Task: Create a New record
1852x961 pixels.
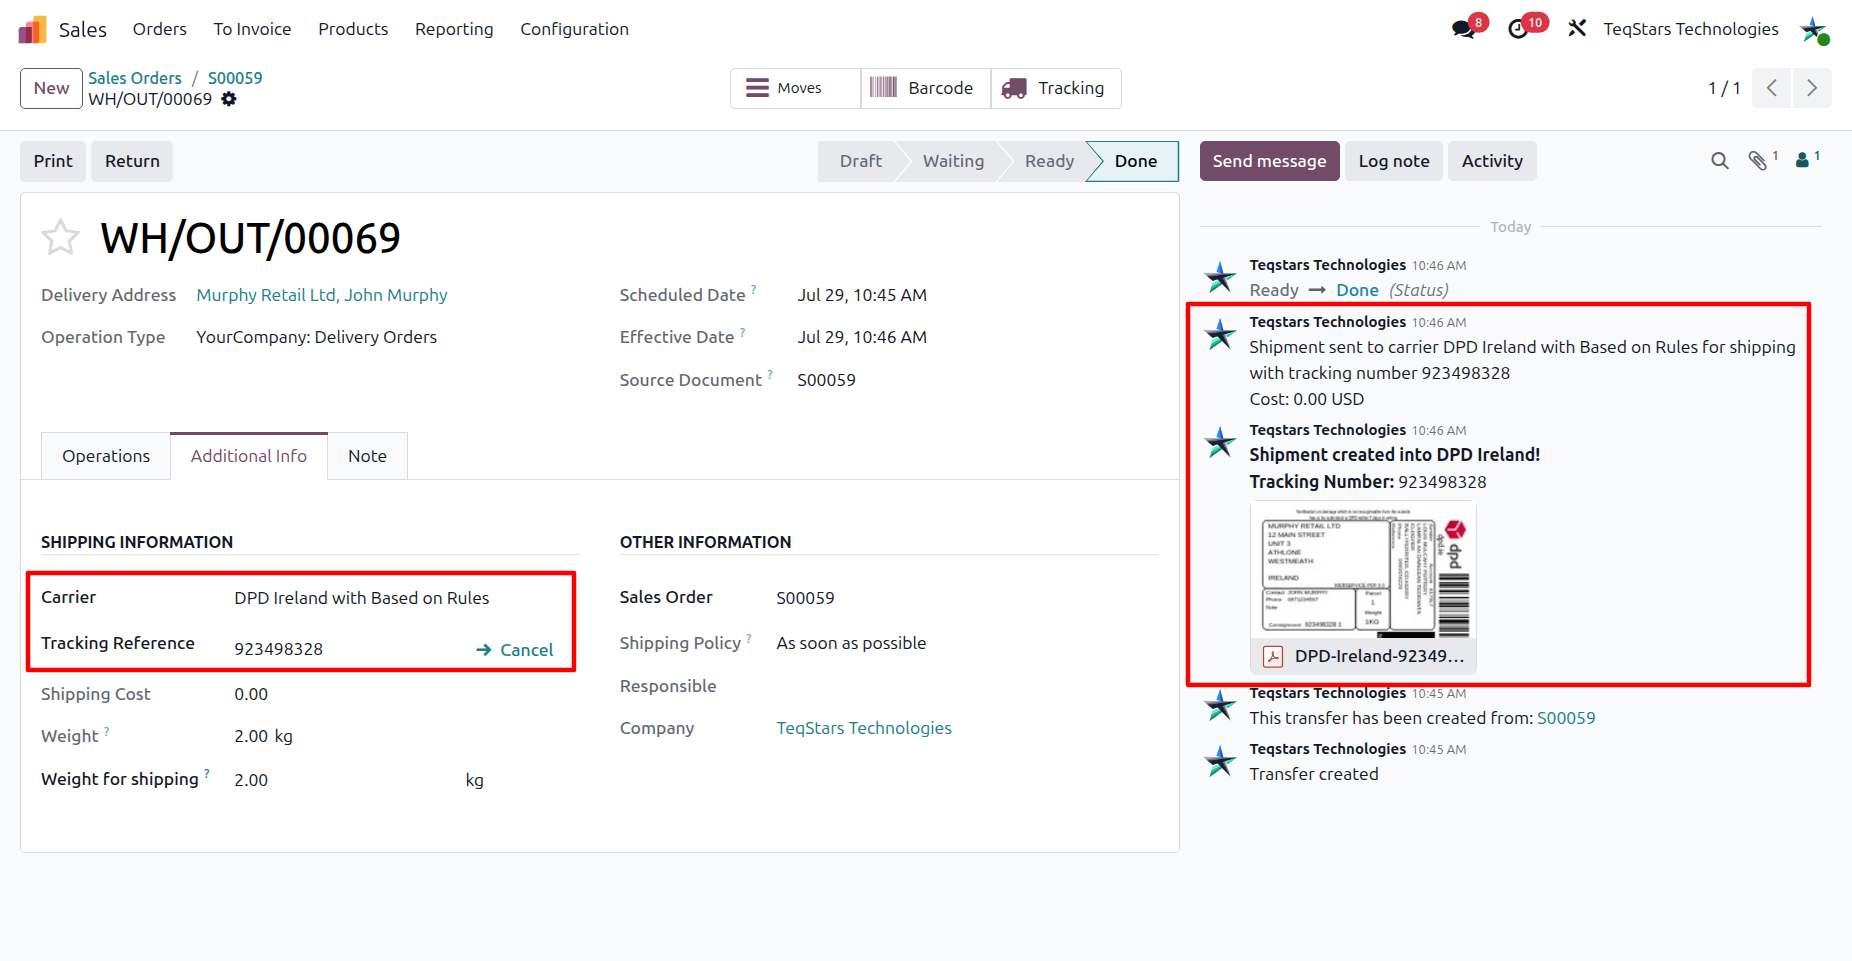Action: (51, 88)
